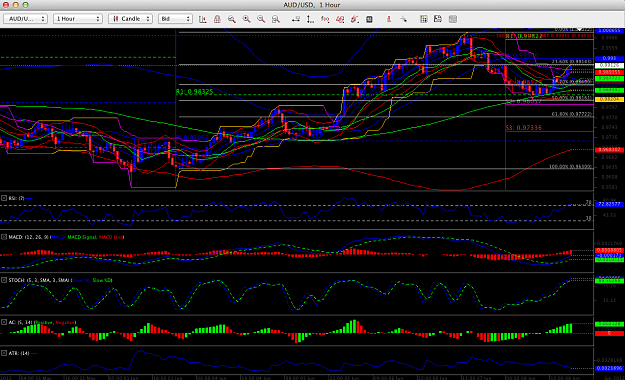Click the horizontal arrow price marker icon

tap(296, 19)
